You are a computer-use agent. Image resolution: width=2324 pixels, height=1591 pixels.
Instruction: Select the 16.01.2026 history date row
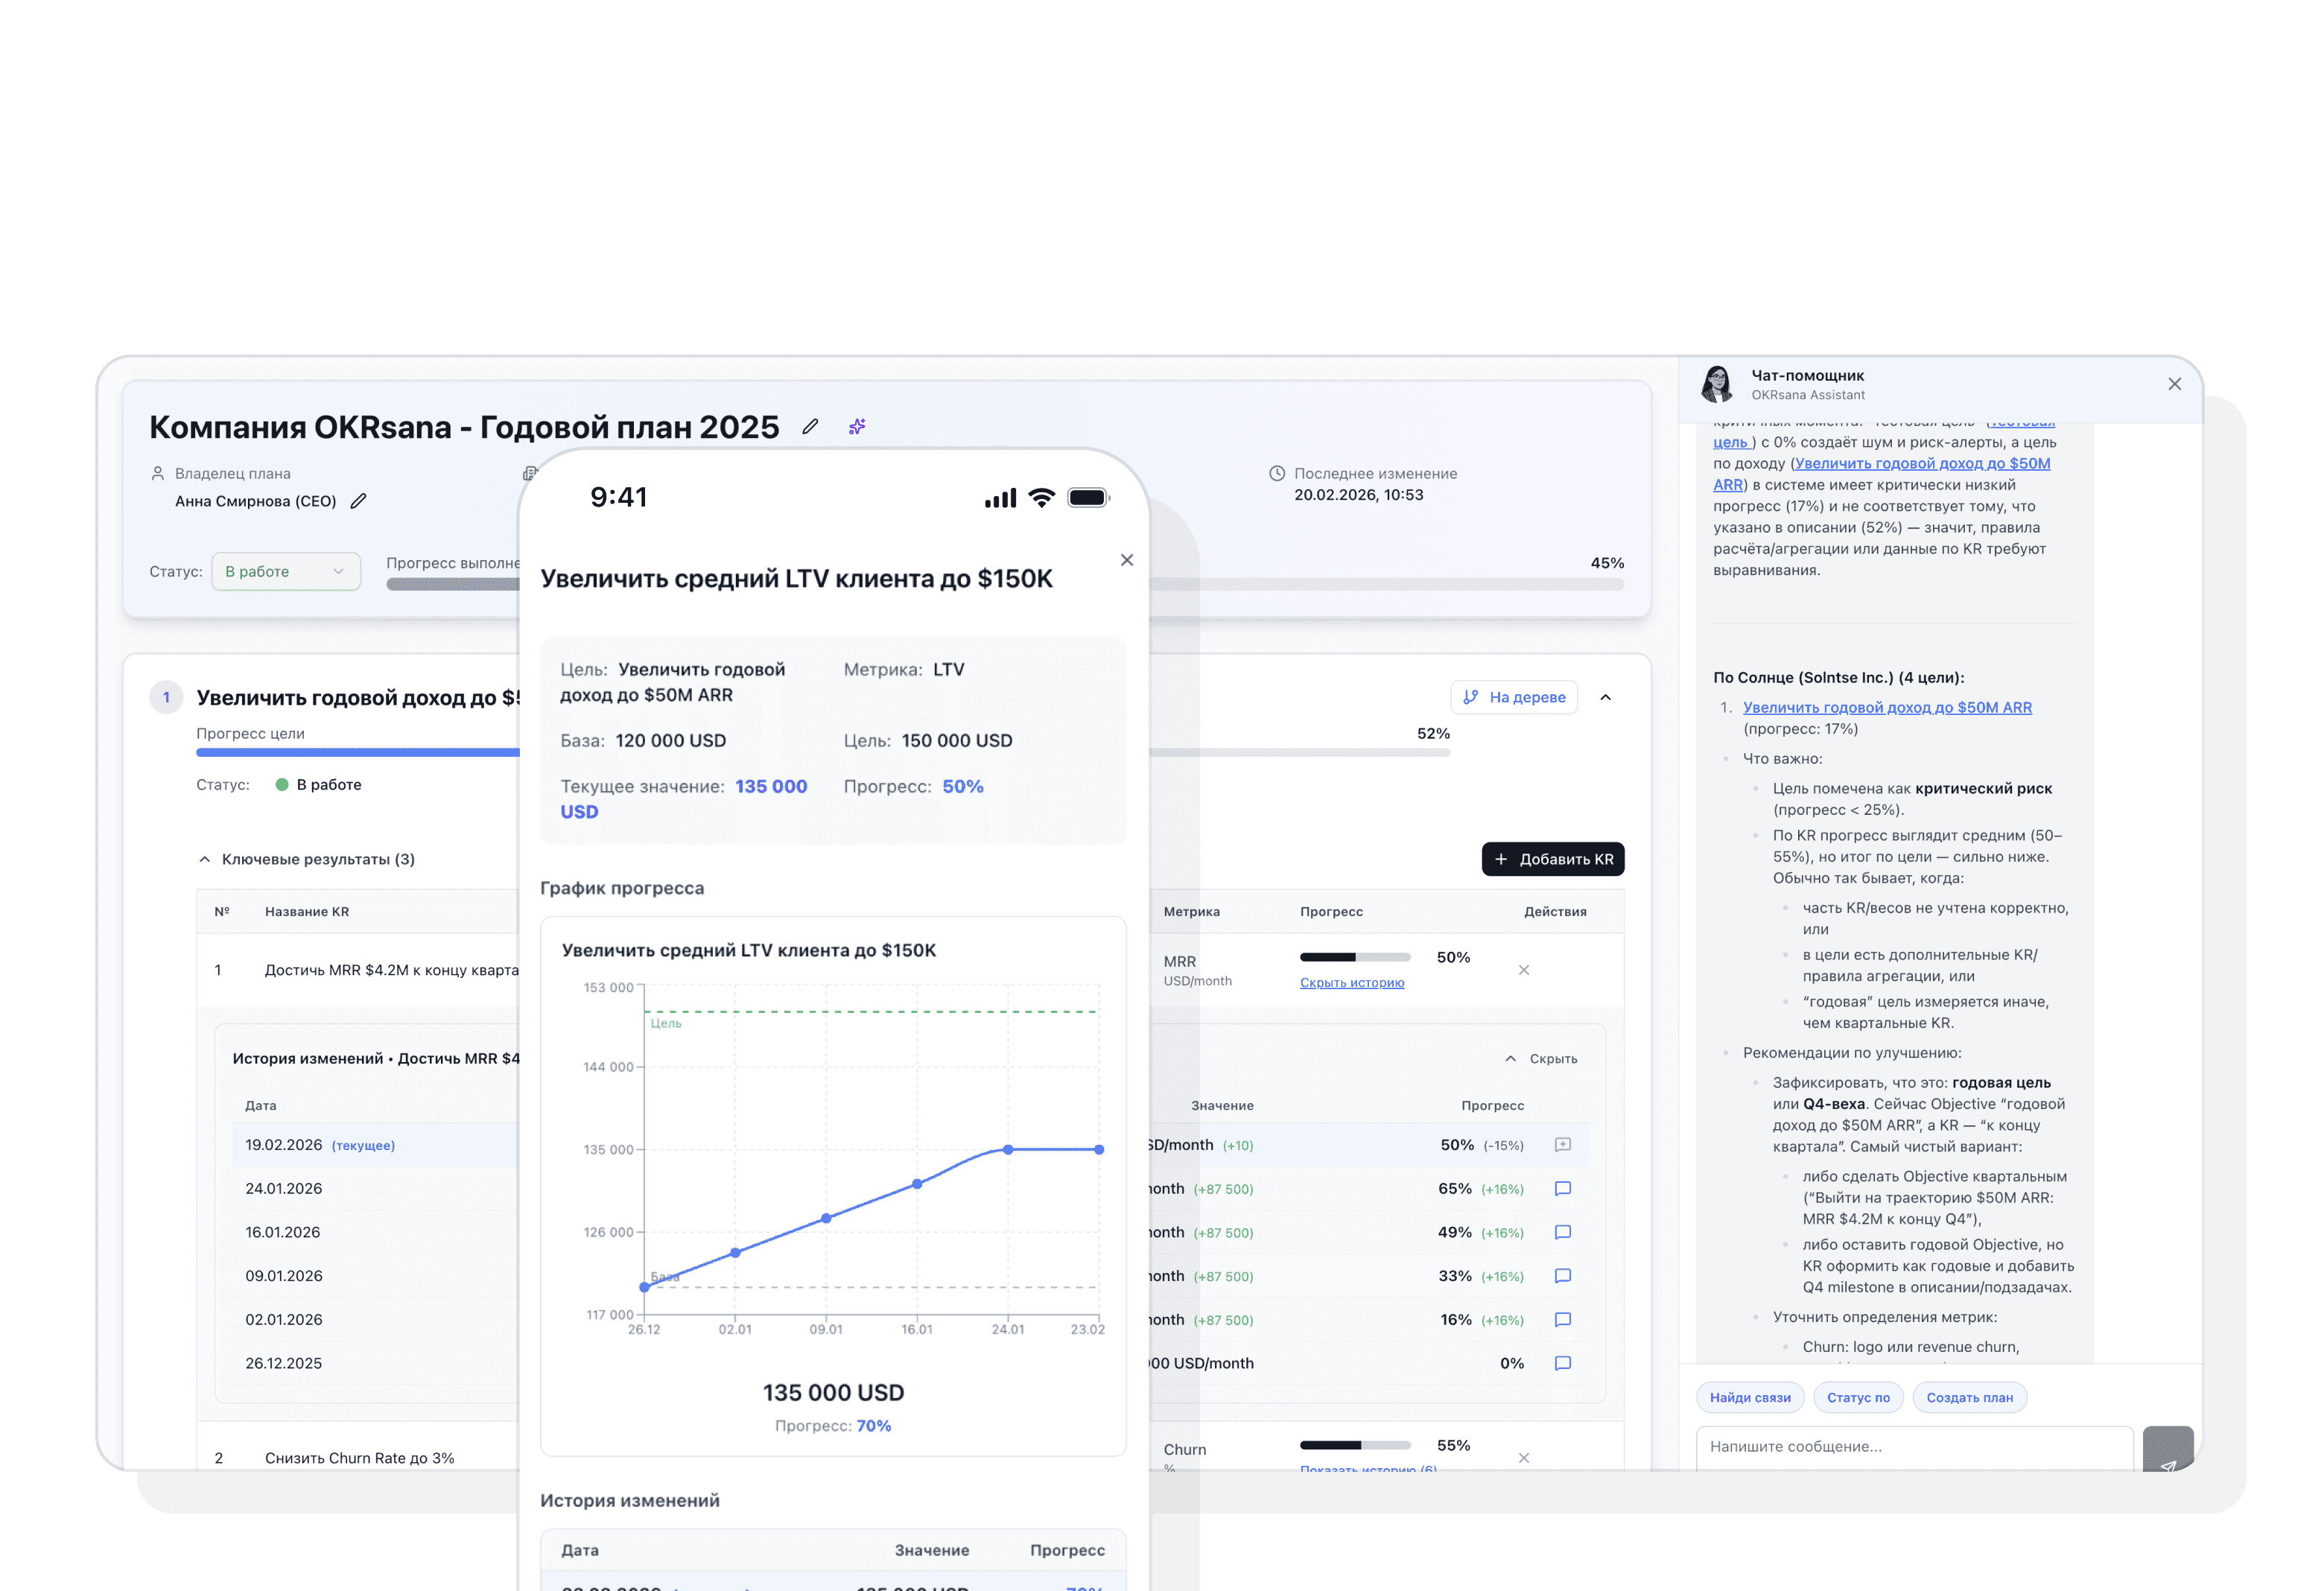point(283,1233)
